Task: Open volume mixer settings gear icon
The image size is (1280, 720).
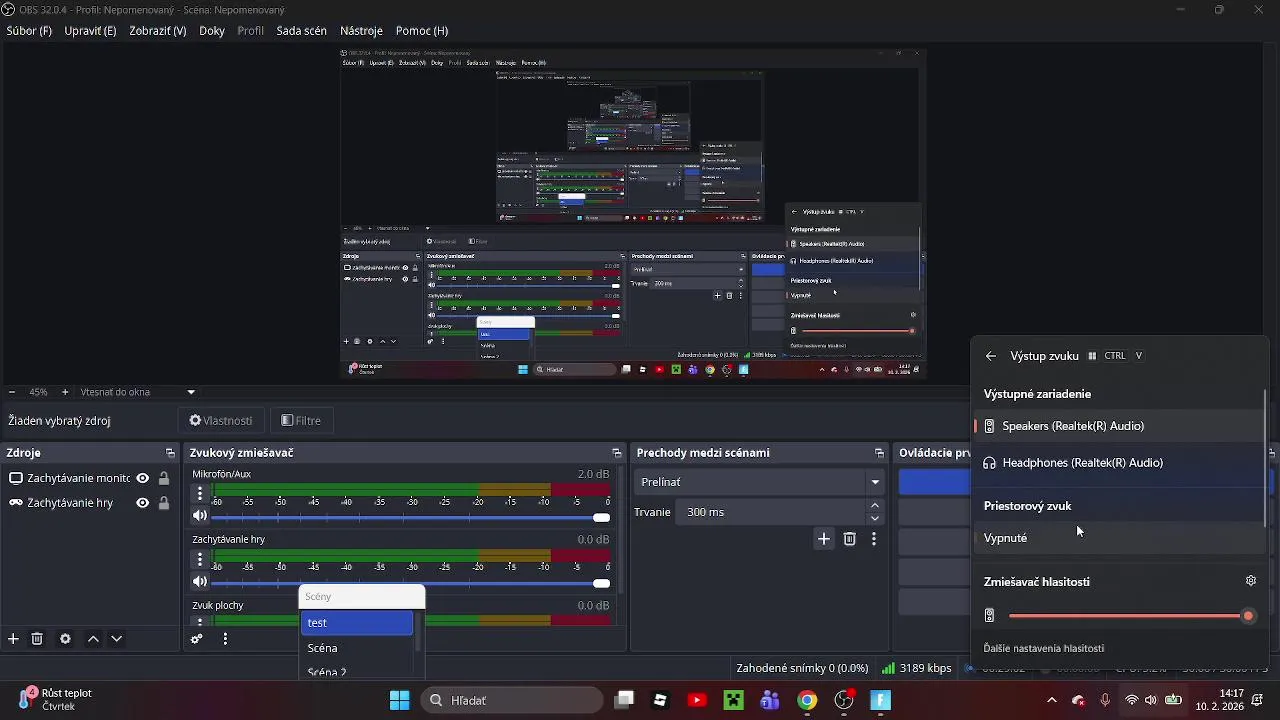Action: pyautogui.click(x=1251, y=581)
